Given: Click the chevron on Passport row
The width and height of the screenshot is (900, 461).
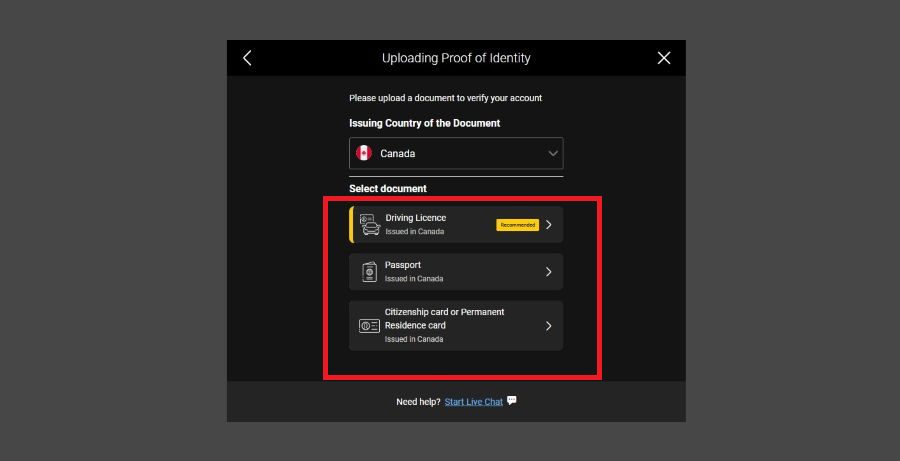Looking at the screenshot, I should pyautogui.click(x=549, y=272).
